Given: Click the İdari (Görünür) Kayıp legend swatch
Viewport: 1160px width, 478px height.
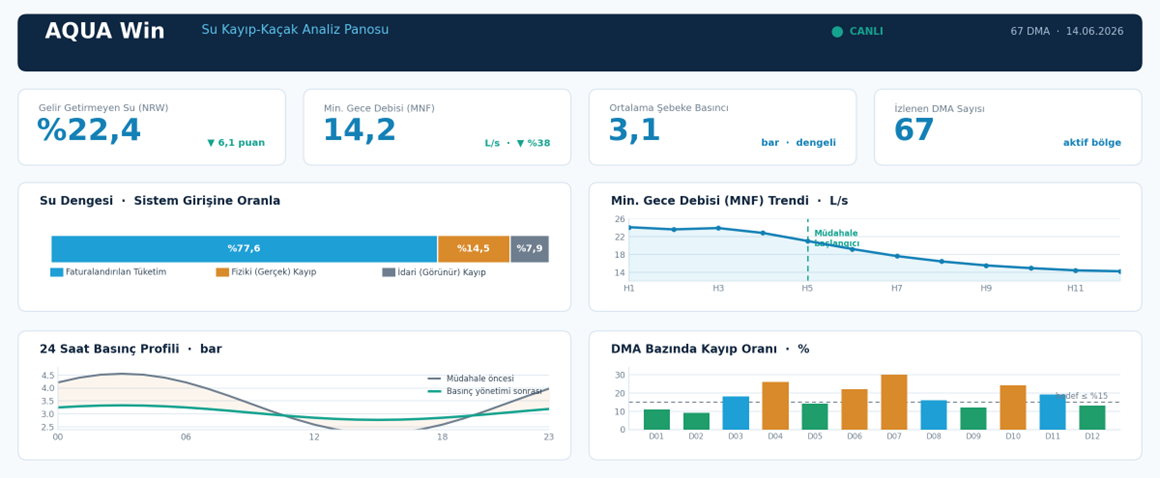Looking at the screenshot, I should (388, 272).
